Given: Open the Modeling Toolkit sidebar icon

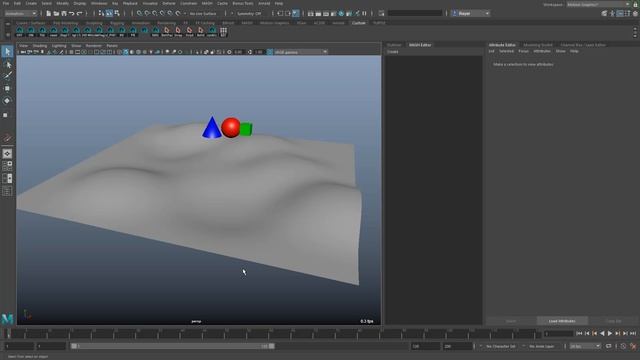Looking at the screenshot, I should coord(604,13).
